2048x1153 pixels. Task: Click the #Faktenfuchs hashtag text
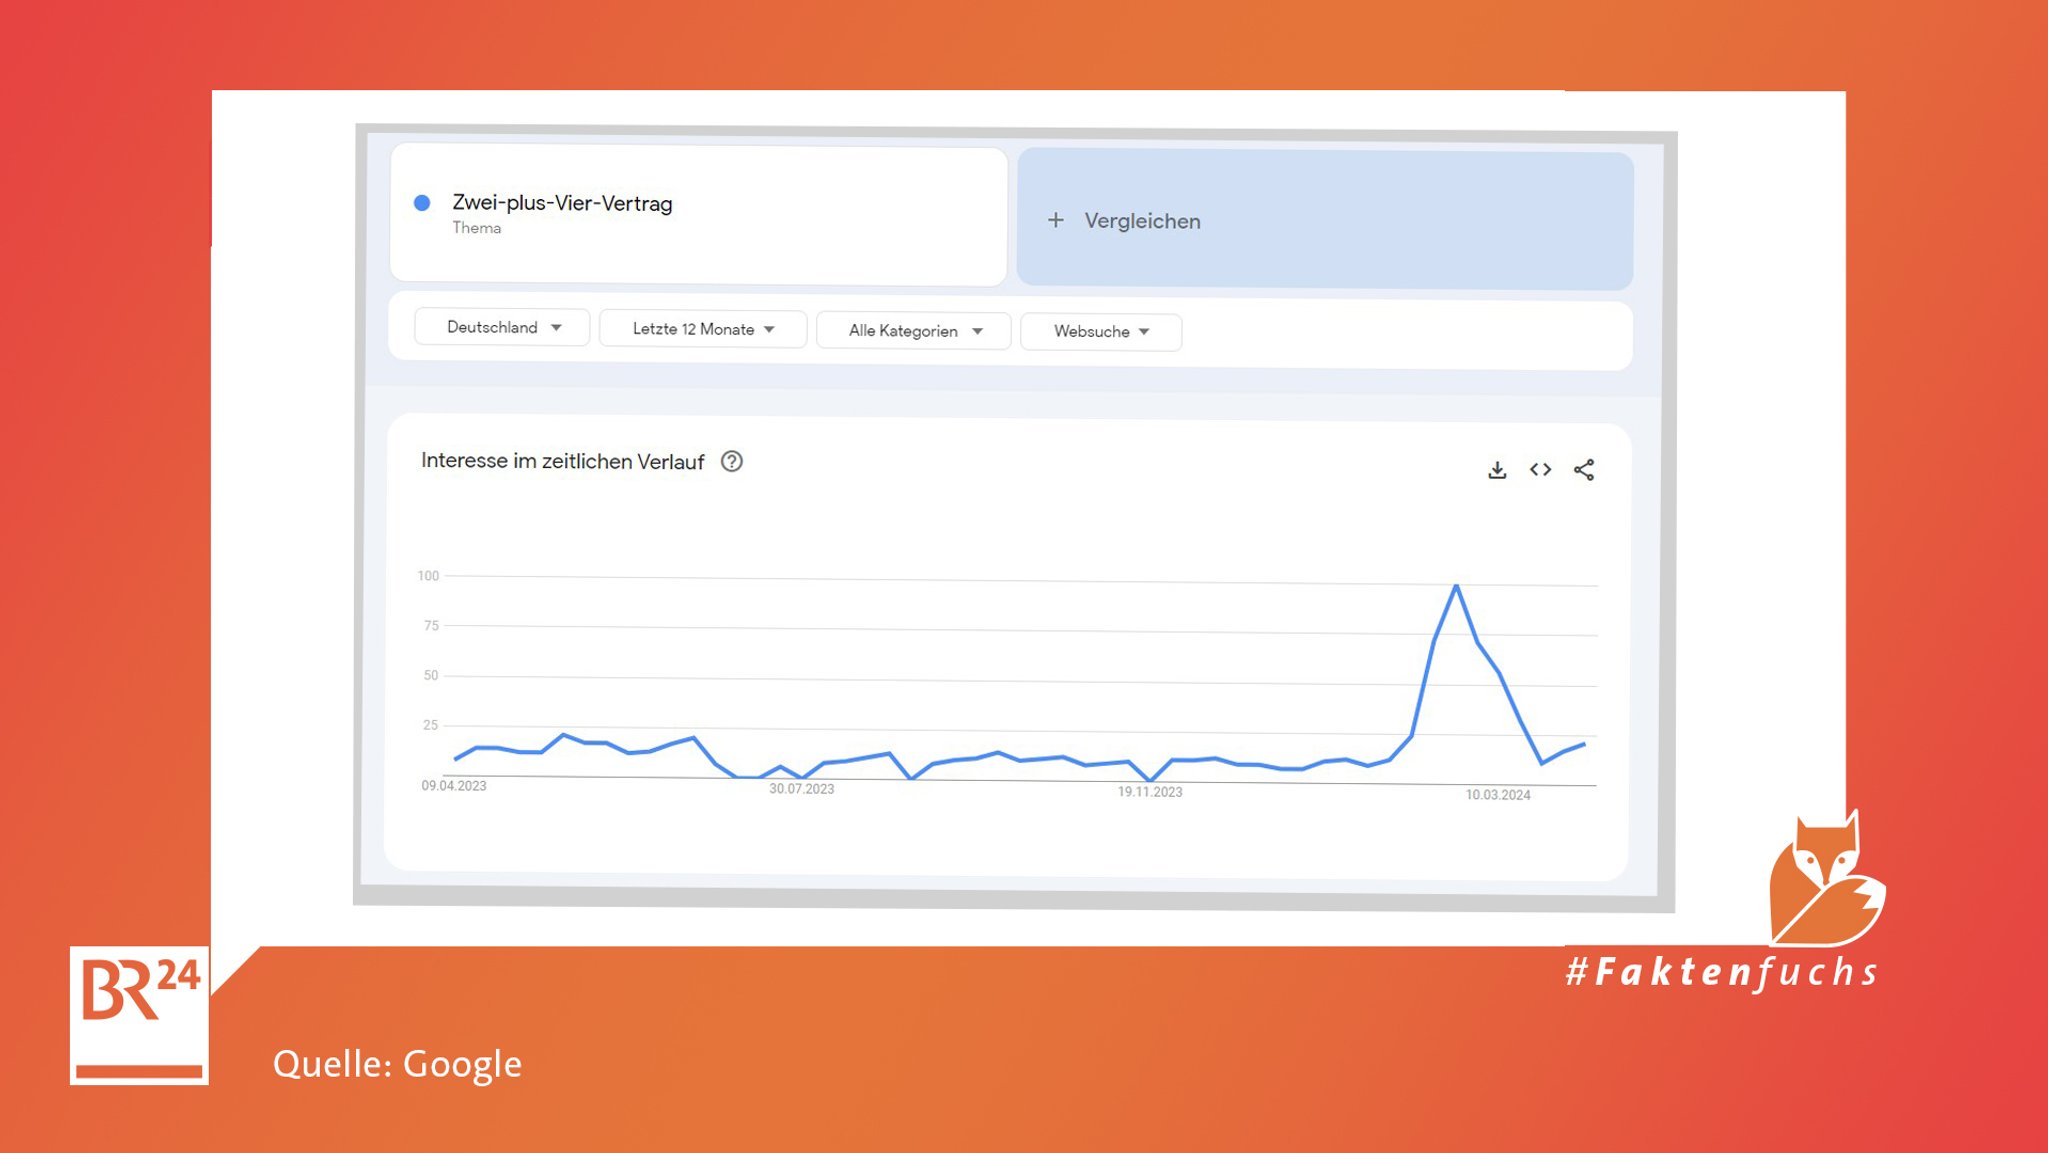click(x=1722, y=972)
